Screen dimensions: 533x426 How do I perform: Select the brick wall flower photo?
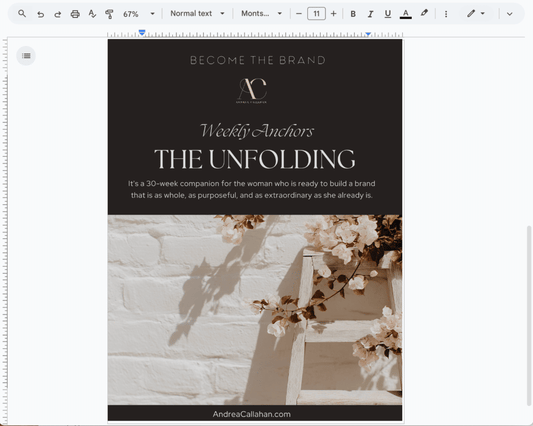coord(255,310)
